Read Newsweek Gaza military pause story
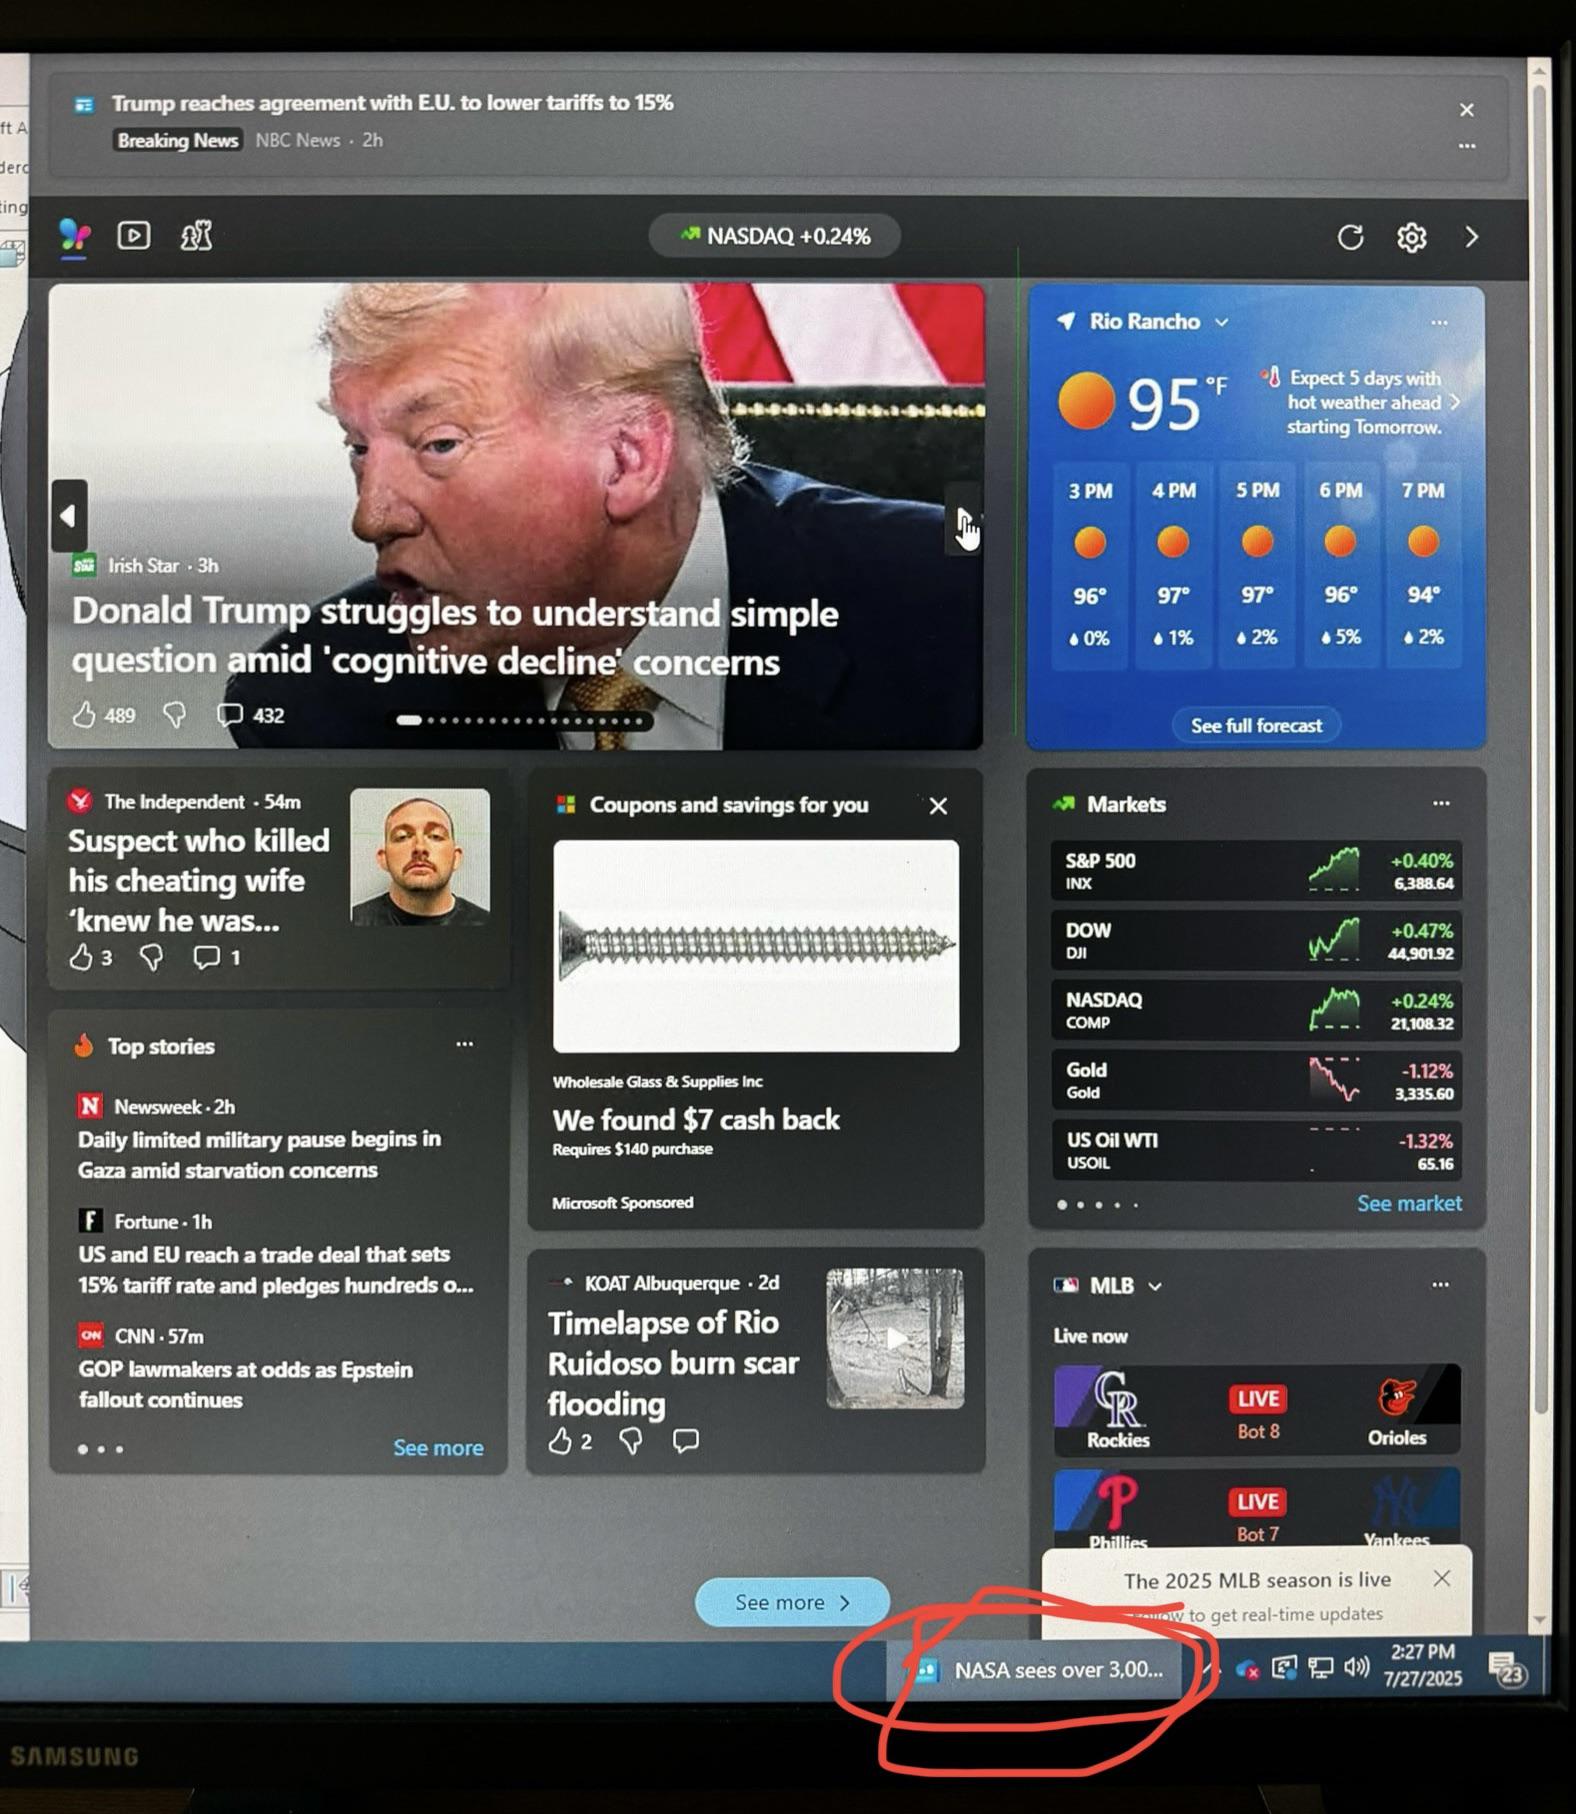 click(x=260, y=1154)
